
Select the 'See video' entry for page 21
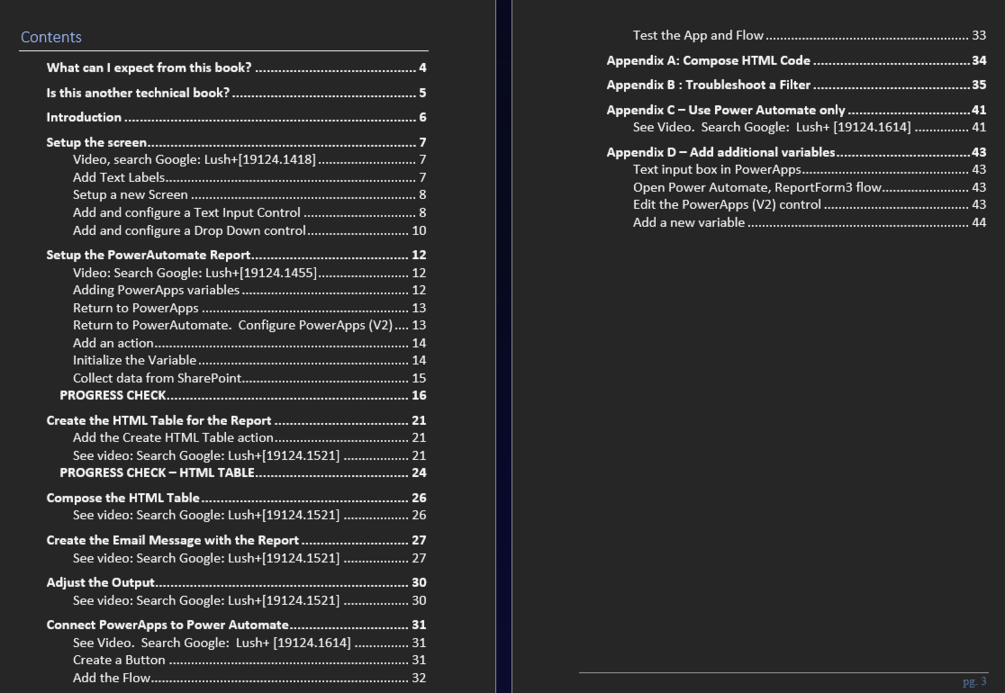click(249, 456)
